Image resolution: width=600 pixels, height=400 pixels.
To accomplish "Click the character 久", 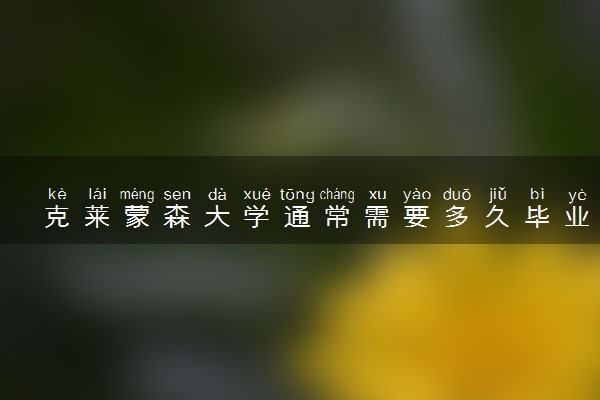I will (x=497, y=217).
